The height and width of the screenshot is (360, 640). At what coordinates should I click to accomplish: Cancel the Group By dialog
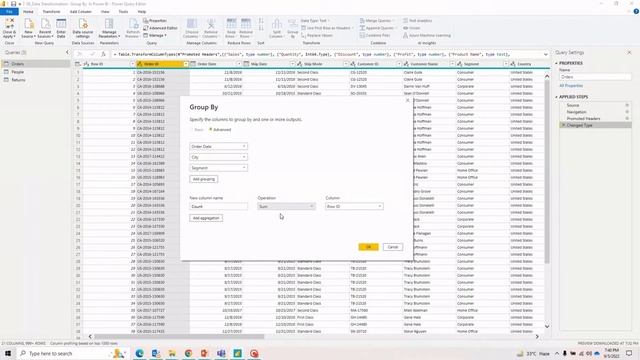coord(393,247)
